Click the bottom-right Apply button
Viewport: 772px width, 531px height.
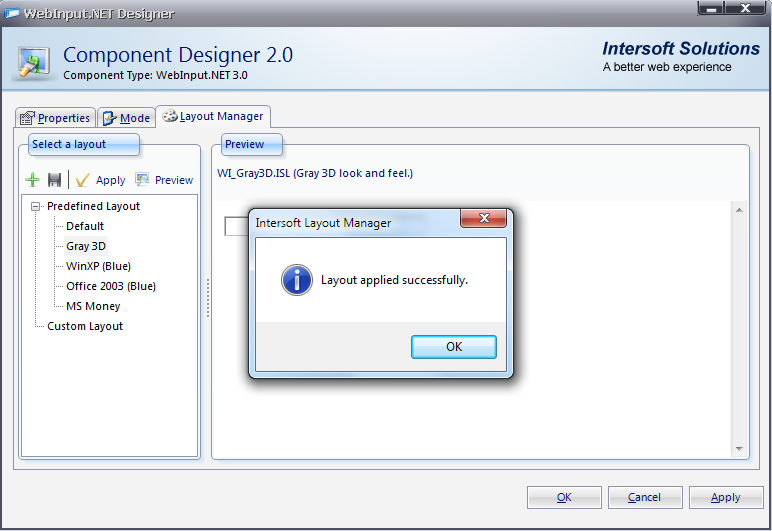pyautogui.click(x=725, y=497)
